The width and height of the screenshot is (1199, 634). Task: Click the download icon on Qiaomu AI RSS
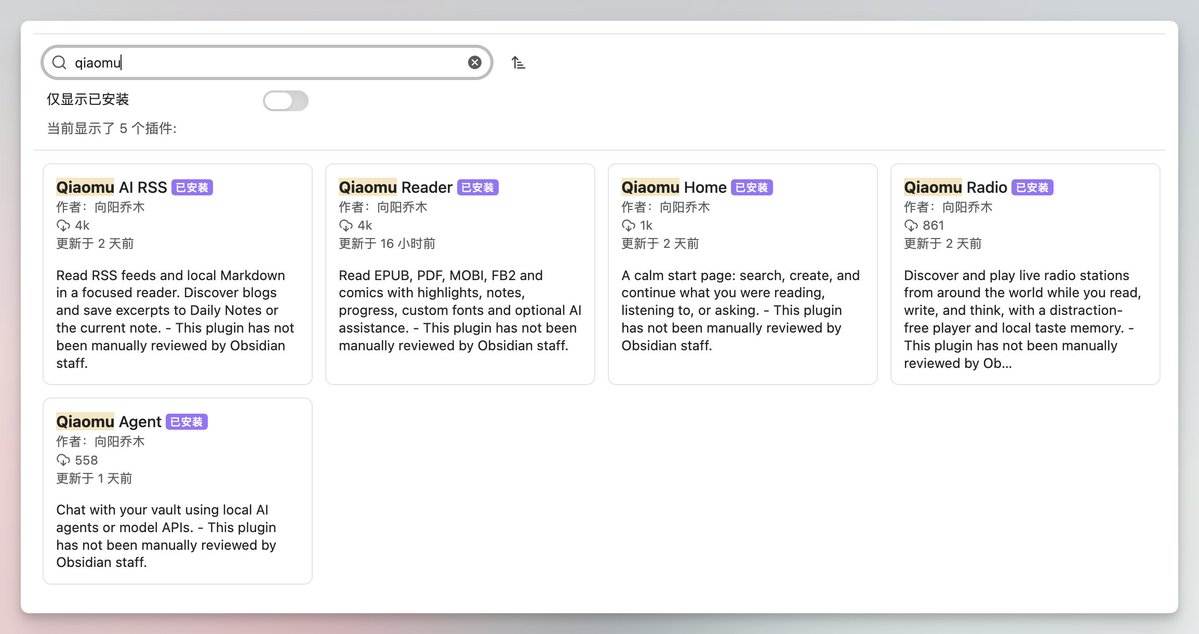pyautogui.click(x=63, y=226)
